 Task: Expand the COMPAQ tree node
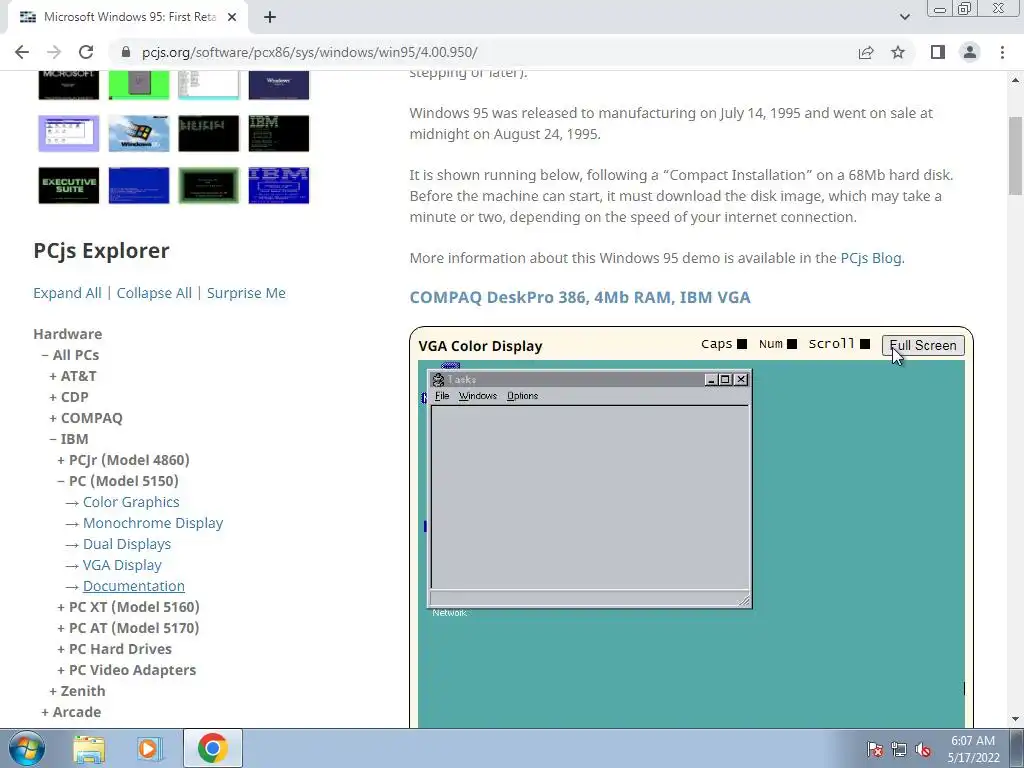point(53,418)
